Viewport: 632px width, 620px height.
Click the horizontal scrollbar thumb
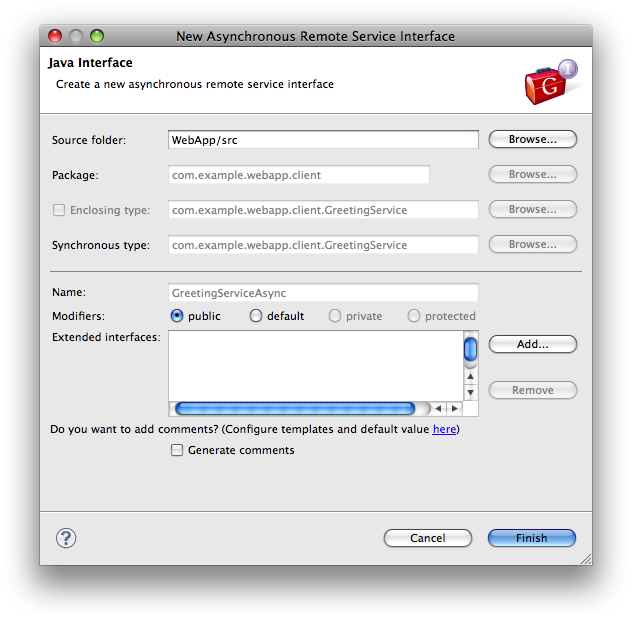[295, 409]
